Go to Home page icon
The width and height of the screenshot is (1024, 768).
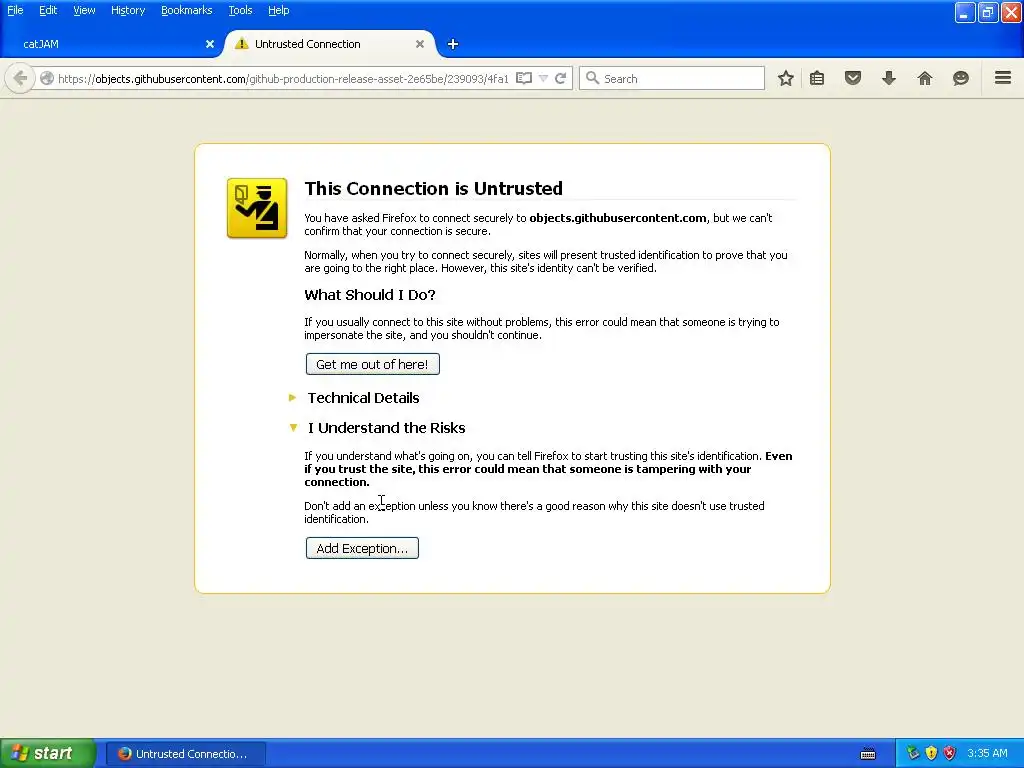[925, 78]
